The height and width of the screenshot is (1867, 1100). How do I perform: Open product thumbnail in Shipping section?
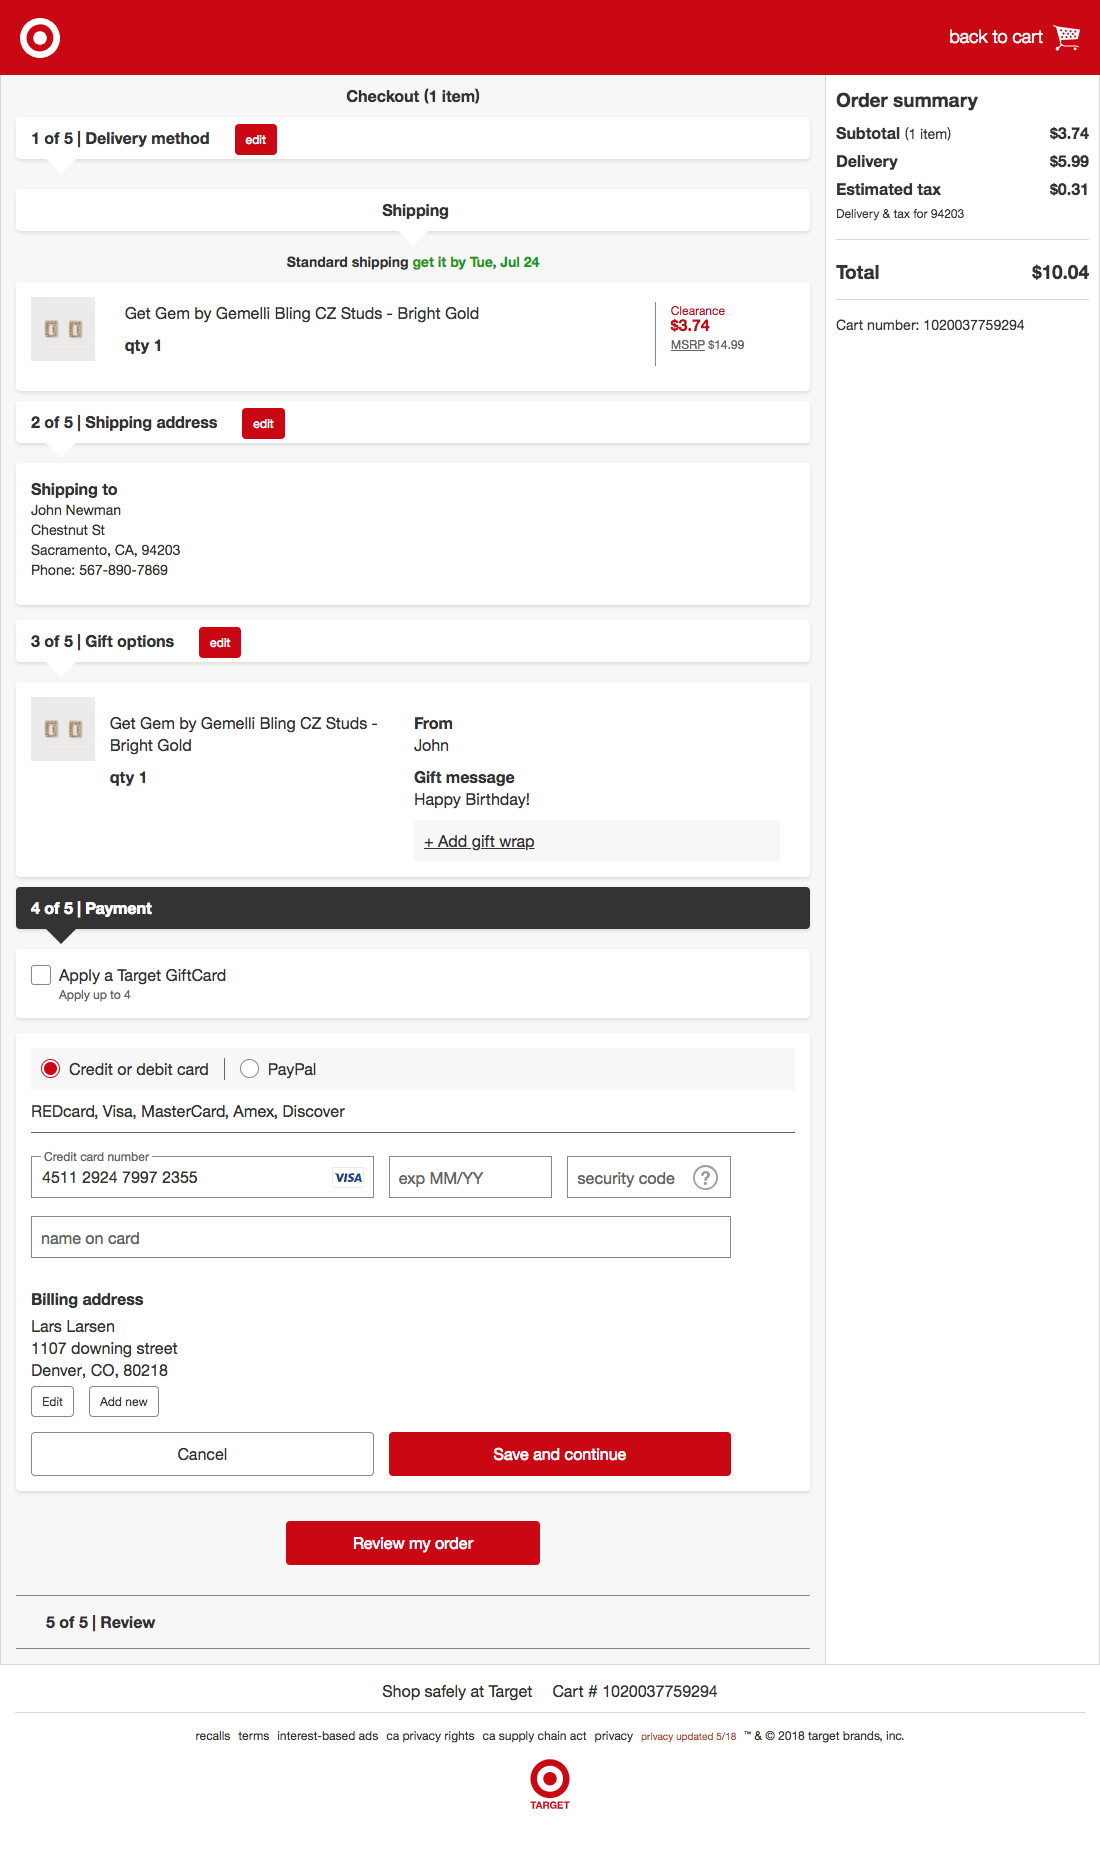[x=63, y=329]
